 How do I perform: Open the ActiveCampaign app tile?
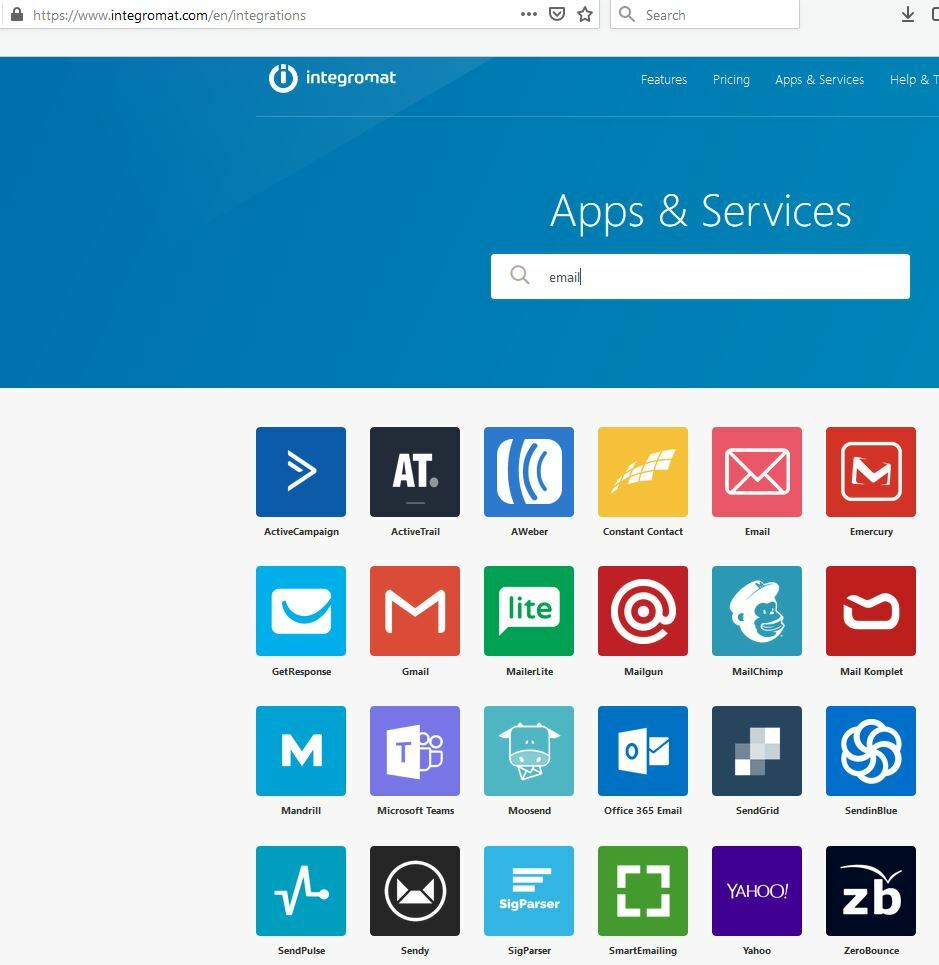[x=301, y=472]
